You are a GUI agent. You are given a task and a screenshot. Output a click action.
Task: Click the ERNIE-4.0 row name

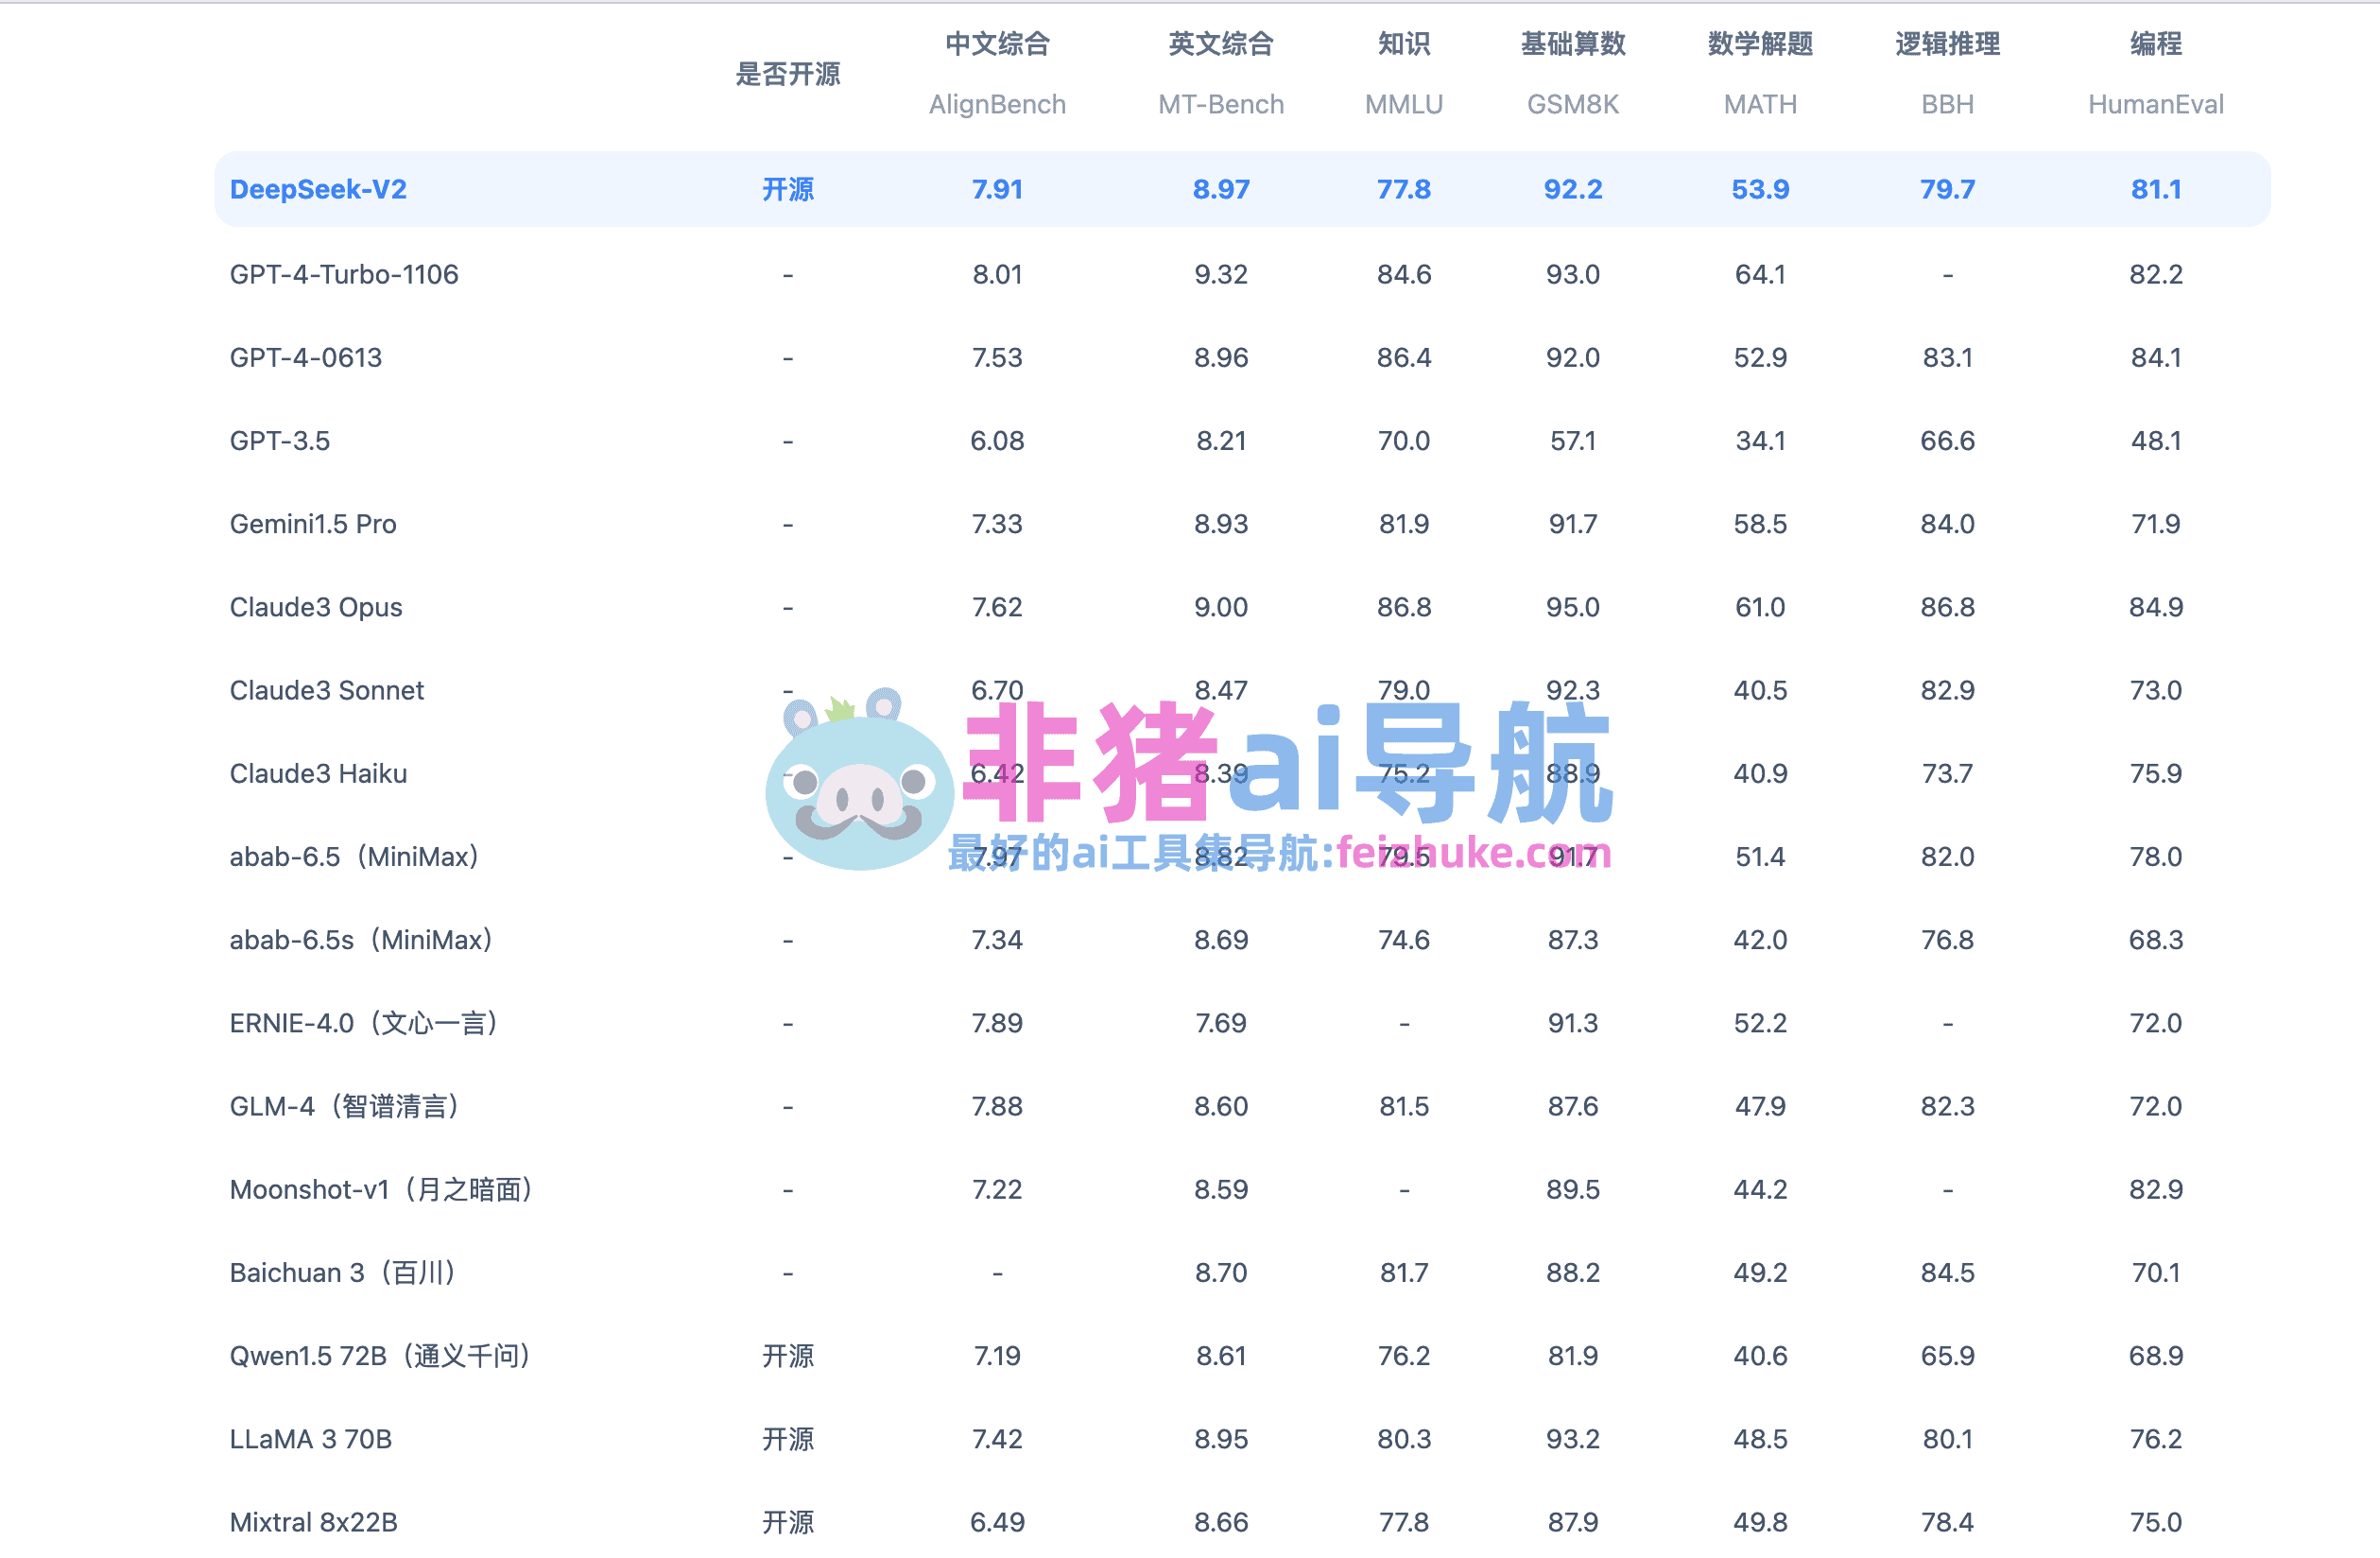point(364,1023)
